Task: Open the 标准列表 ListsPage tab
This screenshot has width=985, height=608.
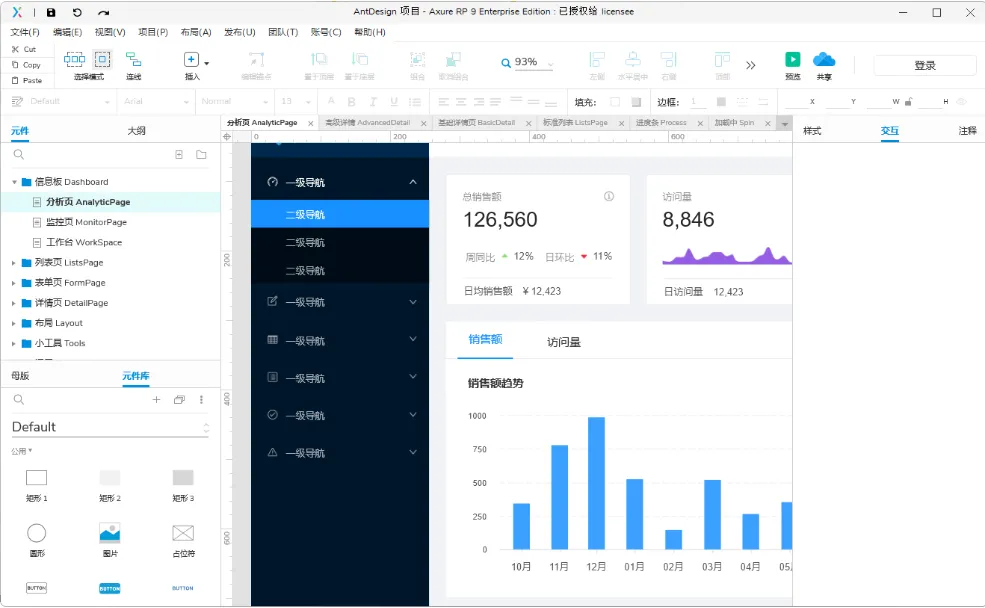Action: [575, 122]
